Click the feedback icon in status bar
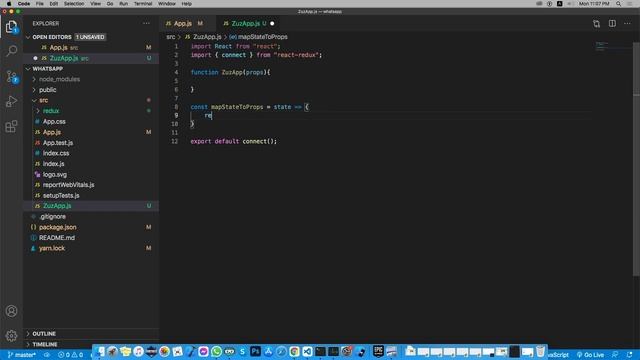The image size is (640, 360). pyautogui.click(x=615, y=355)
